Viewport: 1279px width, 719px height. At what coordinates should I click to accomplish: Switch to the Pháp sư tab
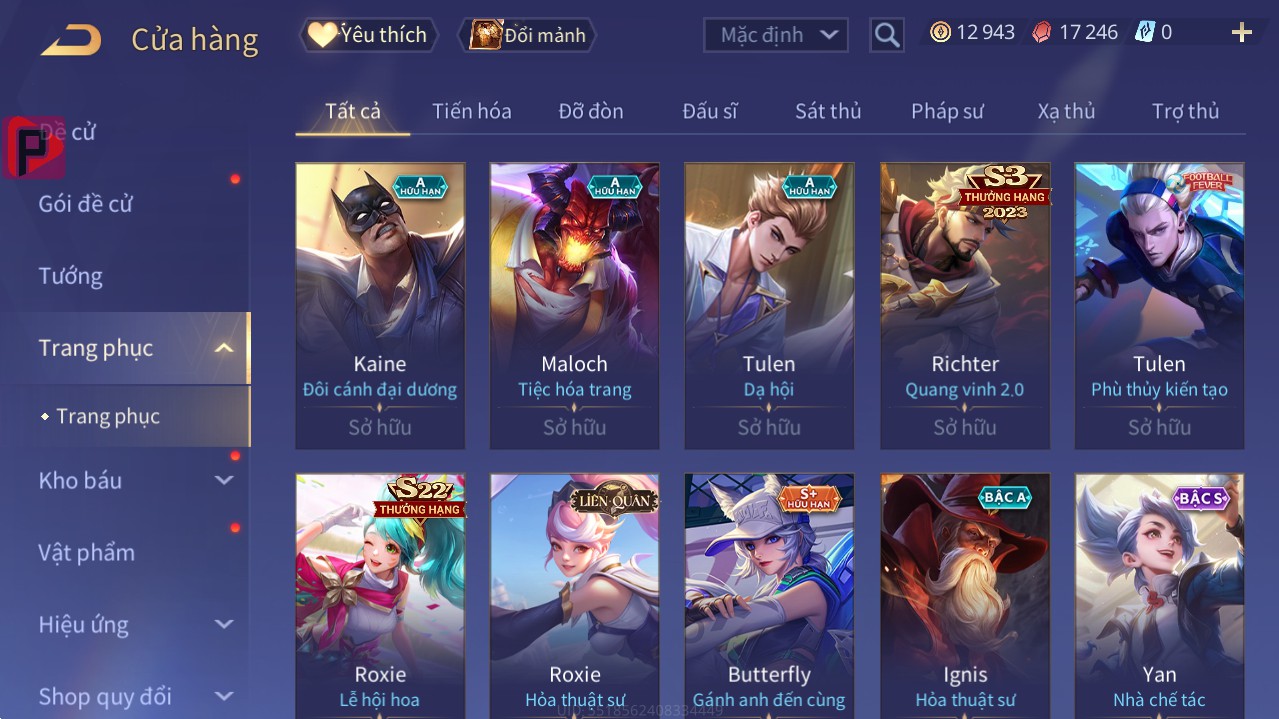point(947,111)
